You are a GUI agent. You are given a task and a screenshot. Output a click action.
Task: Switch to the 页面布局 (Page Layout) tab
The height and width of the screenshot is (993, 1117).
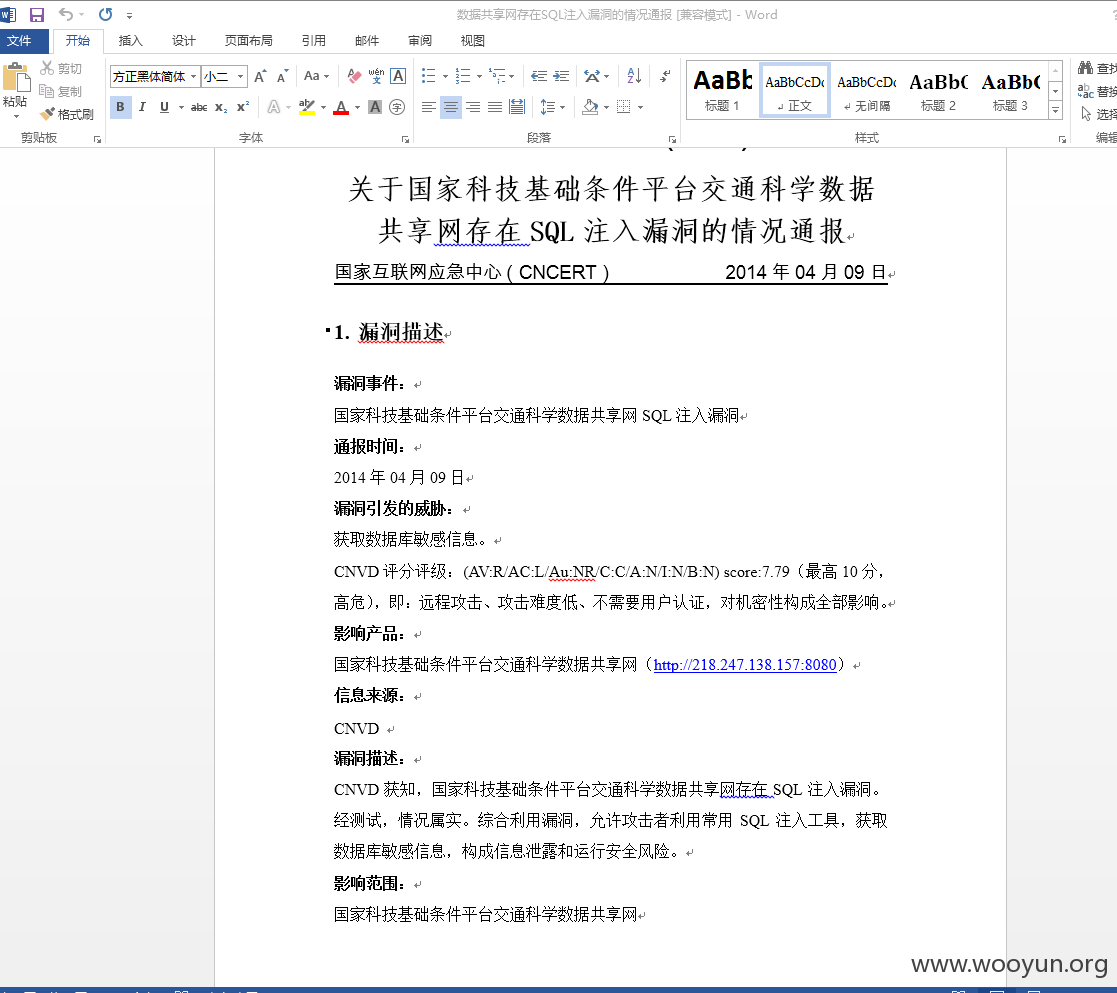(x=249, y=41)
